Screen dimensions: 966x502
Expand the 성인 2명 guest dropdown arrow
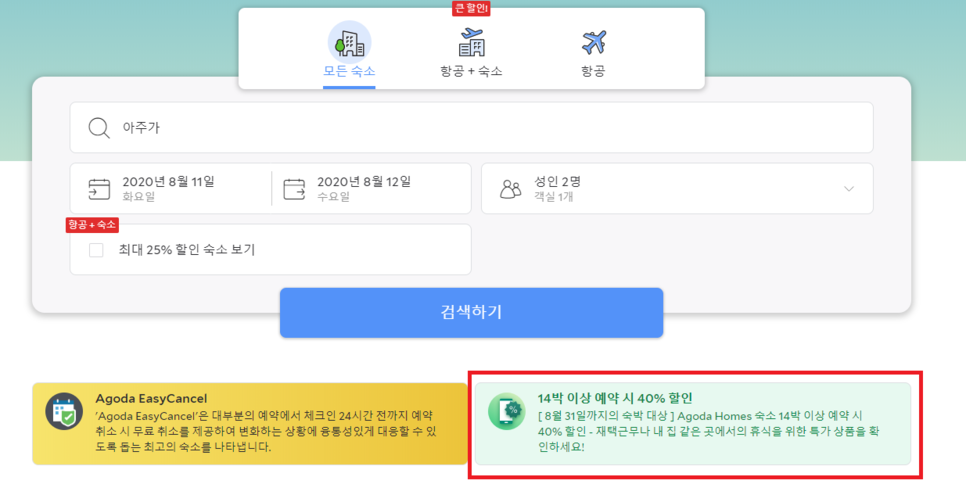tap(849, 189)
